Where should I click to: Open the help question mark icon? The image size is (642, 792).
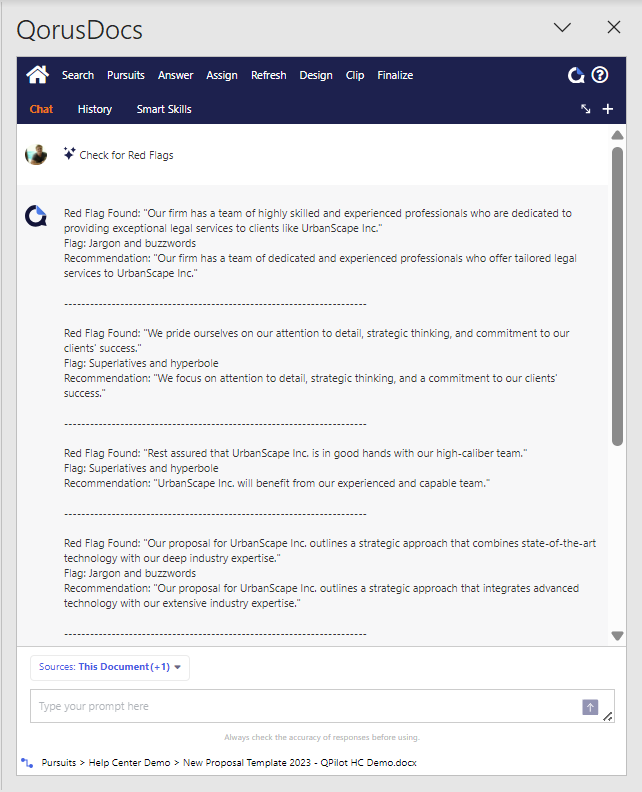pos(600,75)
